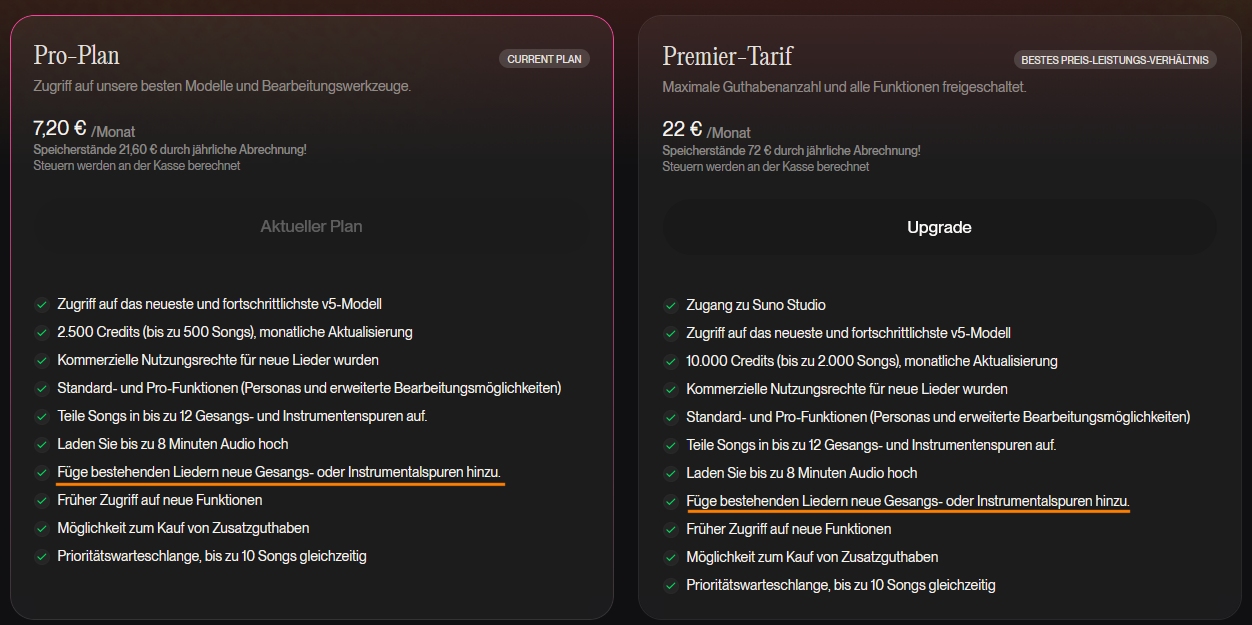1252x625 pixels.
Task: Click checkmark icon beside Zugang zu Suno Studio
Action: [x=670, y=305]
